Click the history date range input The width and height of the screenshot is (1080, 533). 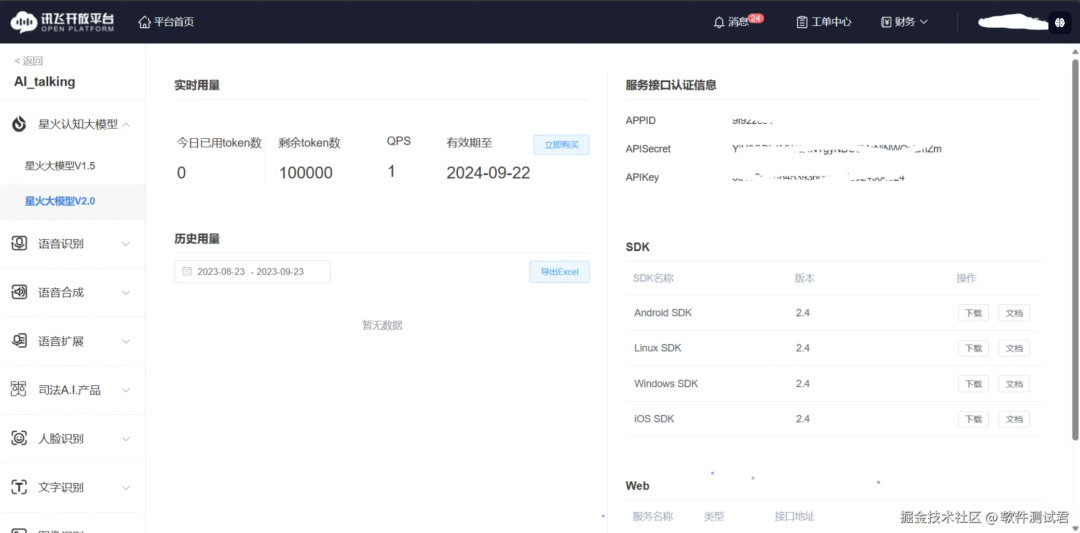pyautogui.click(x=252, y=271)
